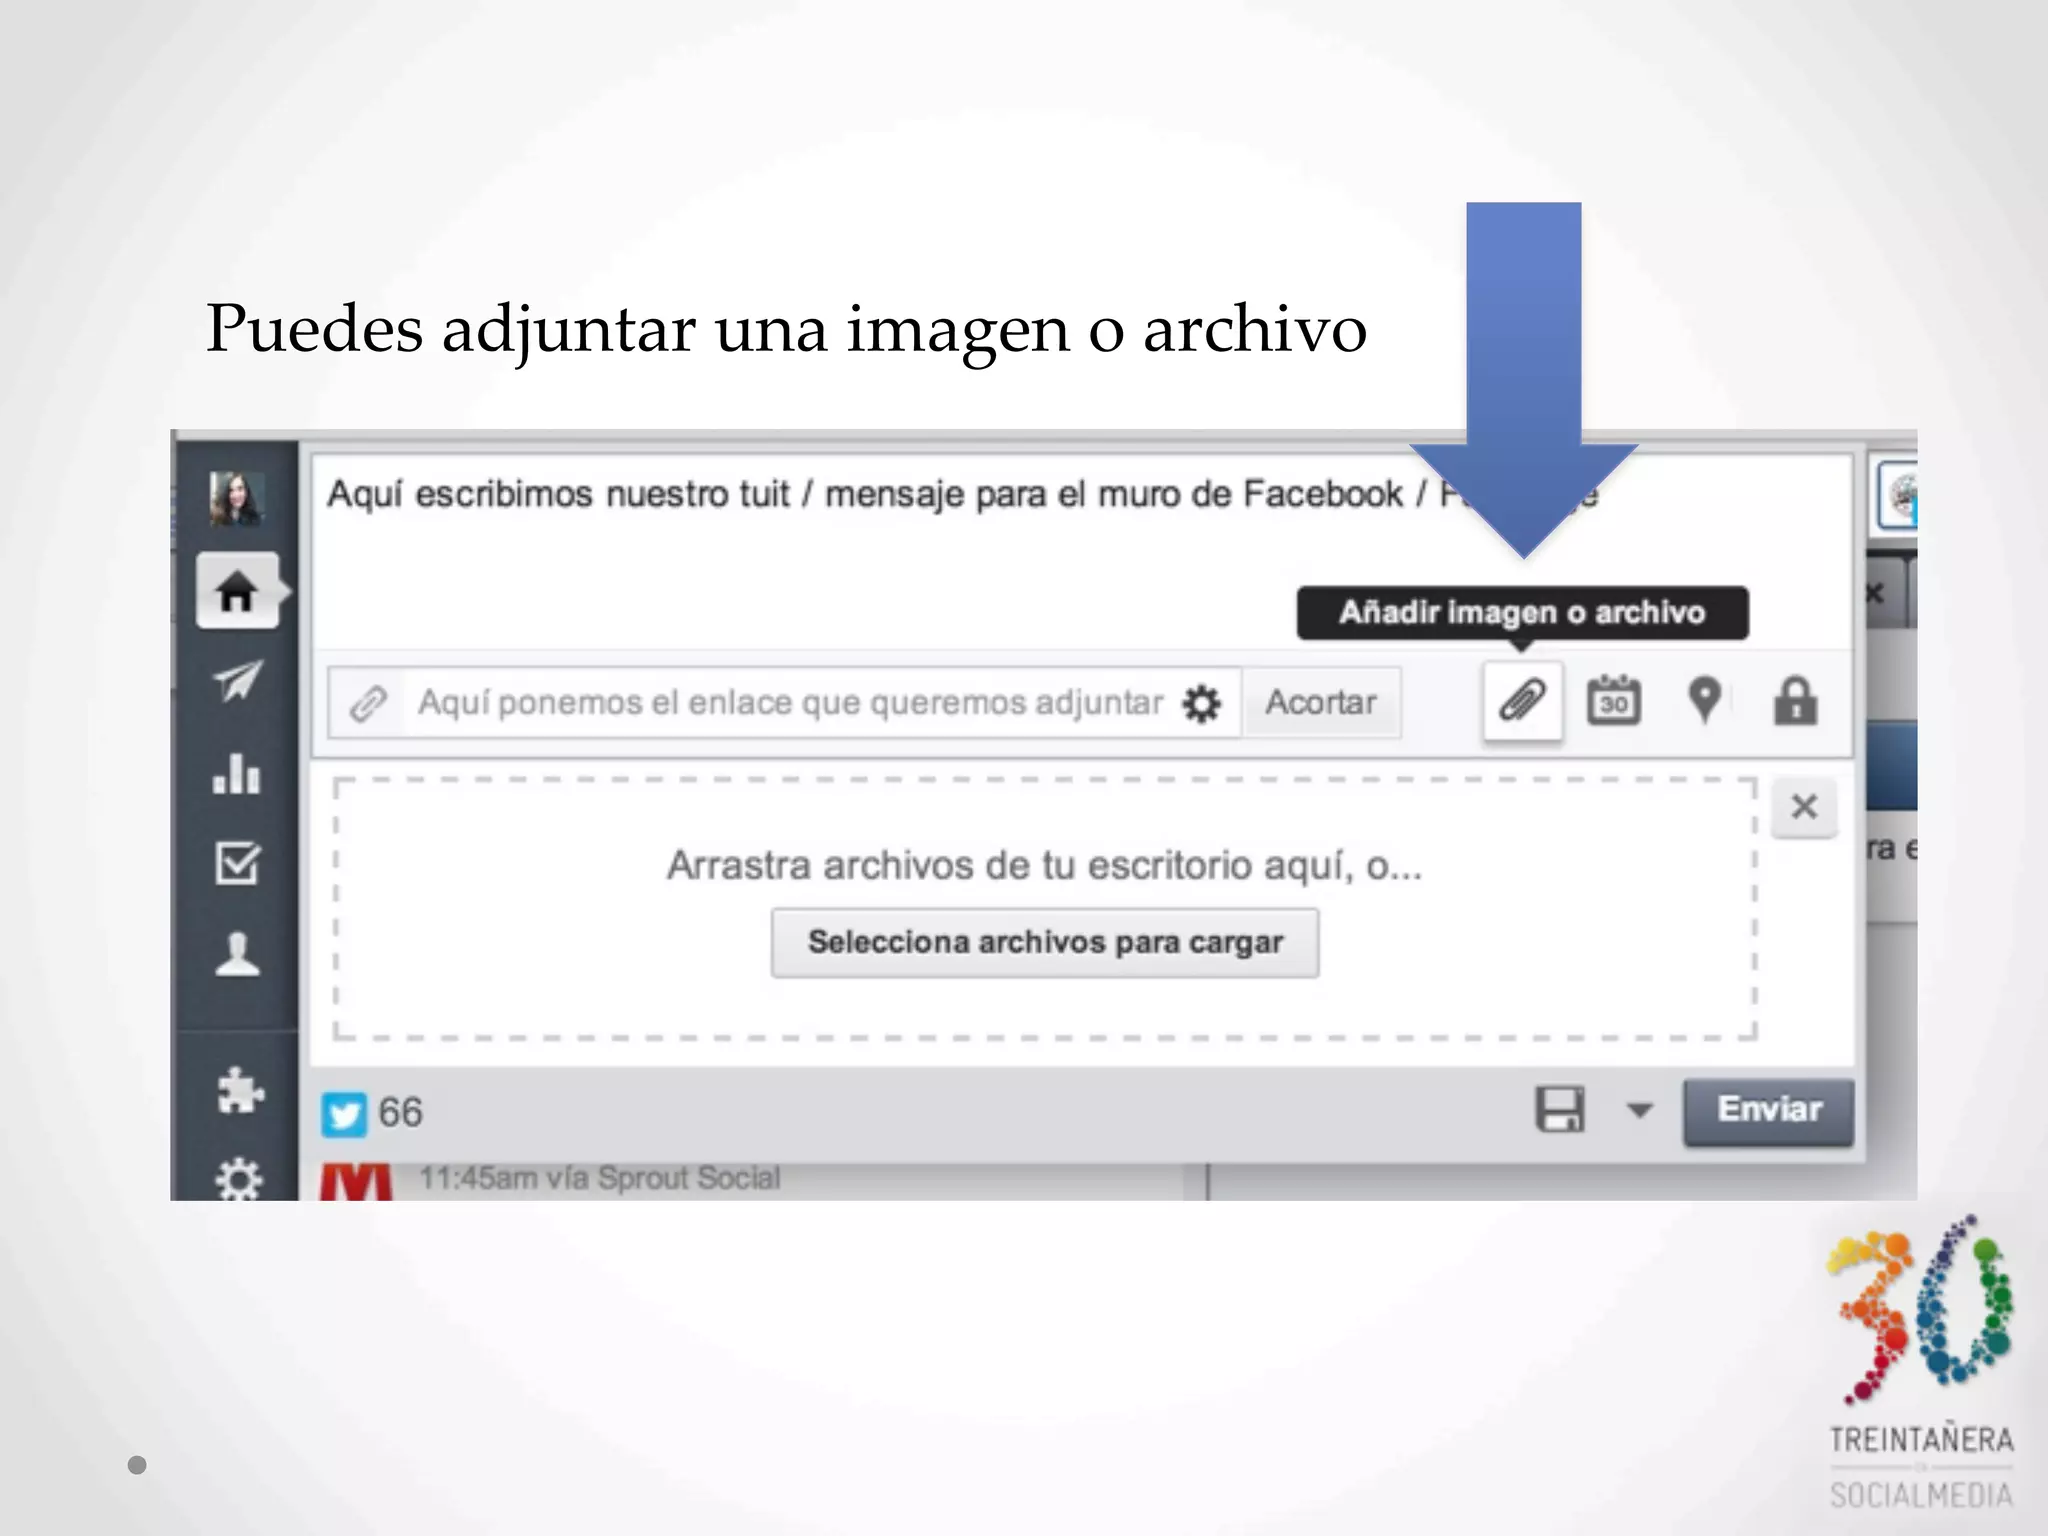The image size is (2048, 1536).
Task: Save the draft with the floppy disk icon
Action: 1560,1110
